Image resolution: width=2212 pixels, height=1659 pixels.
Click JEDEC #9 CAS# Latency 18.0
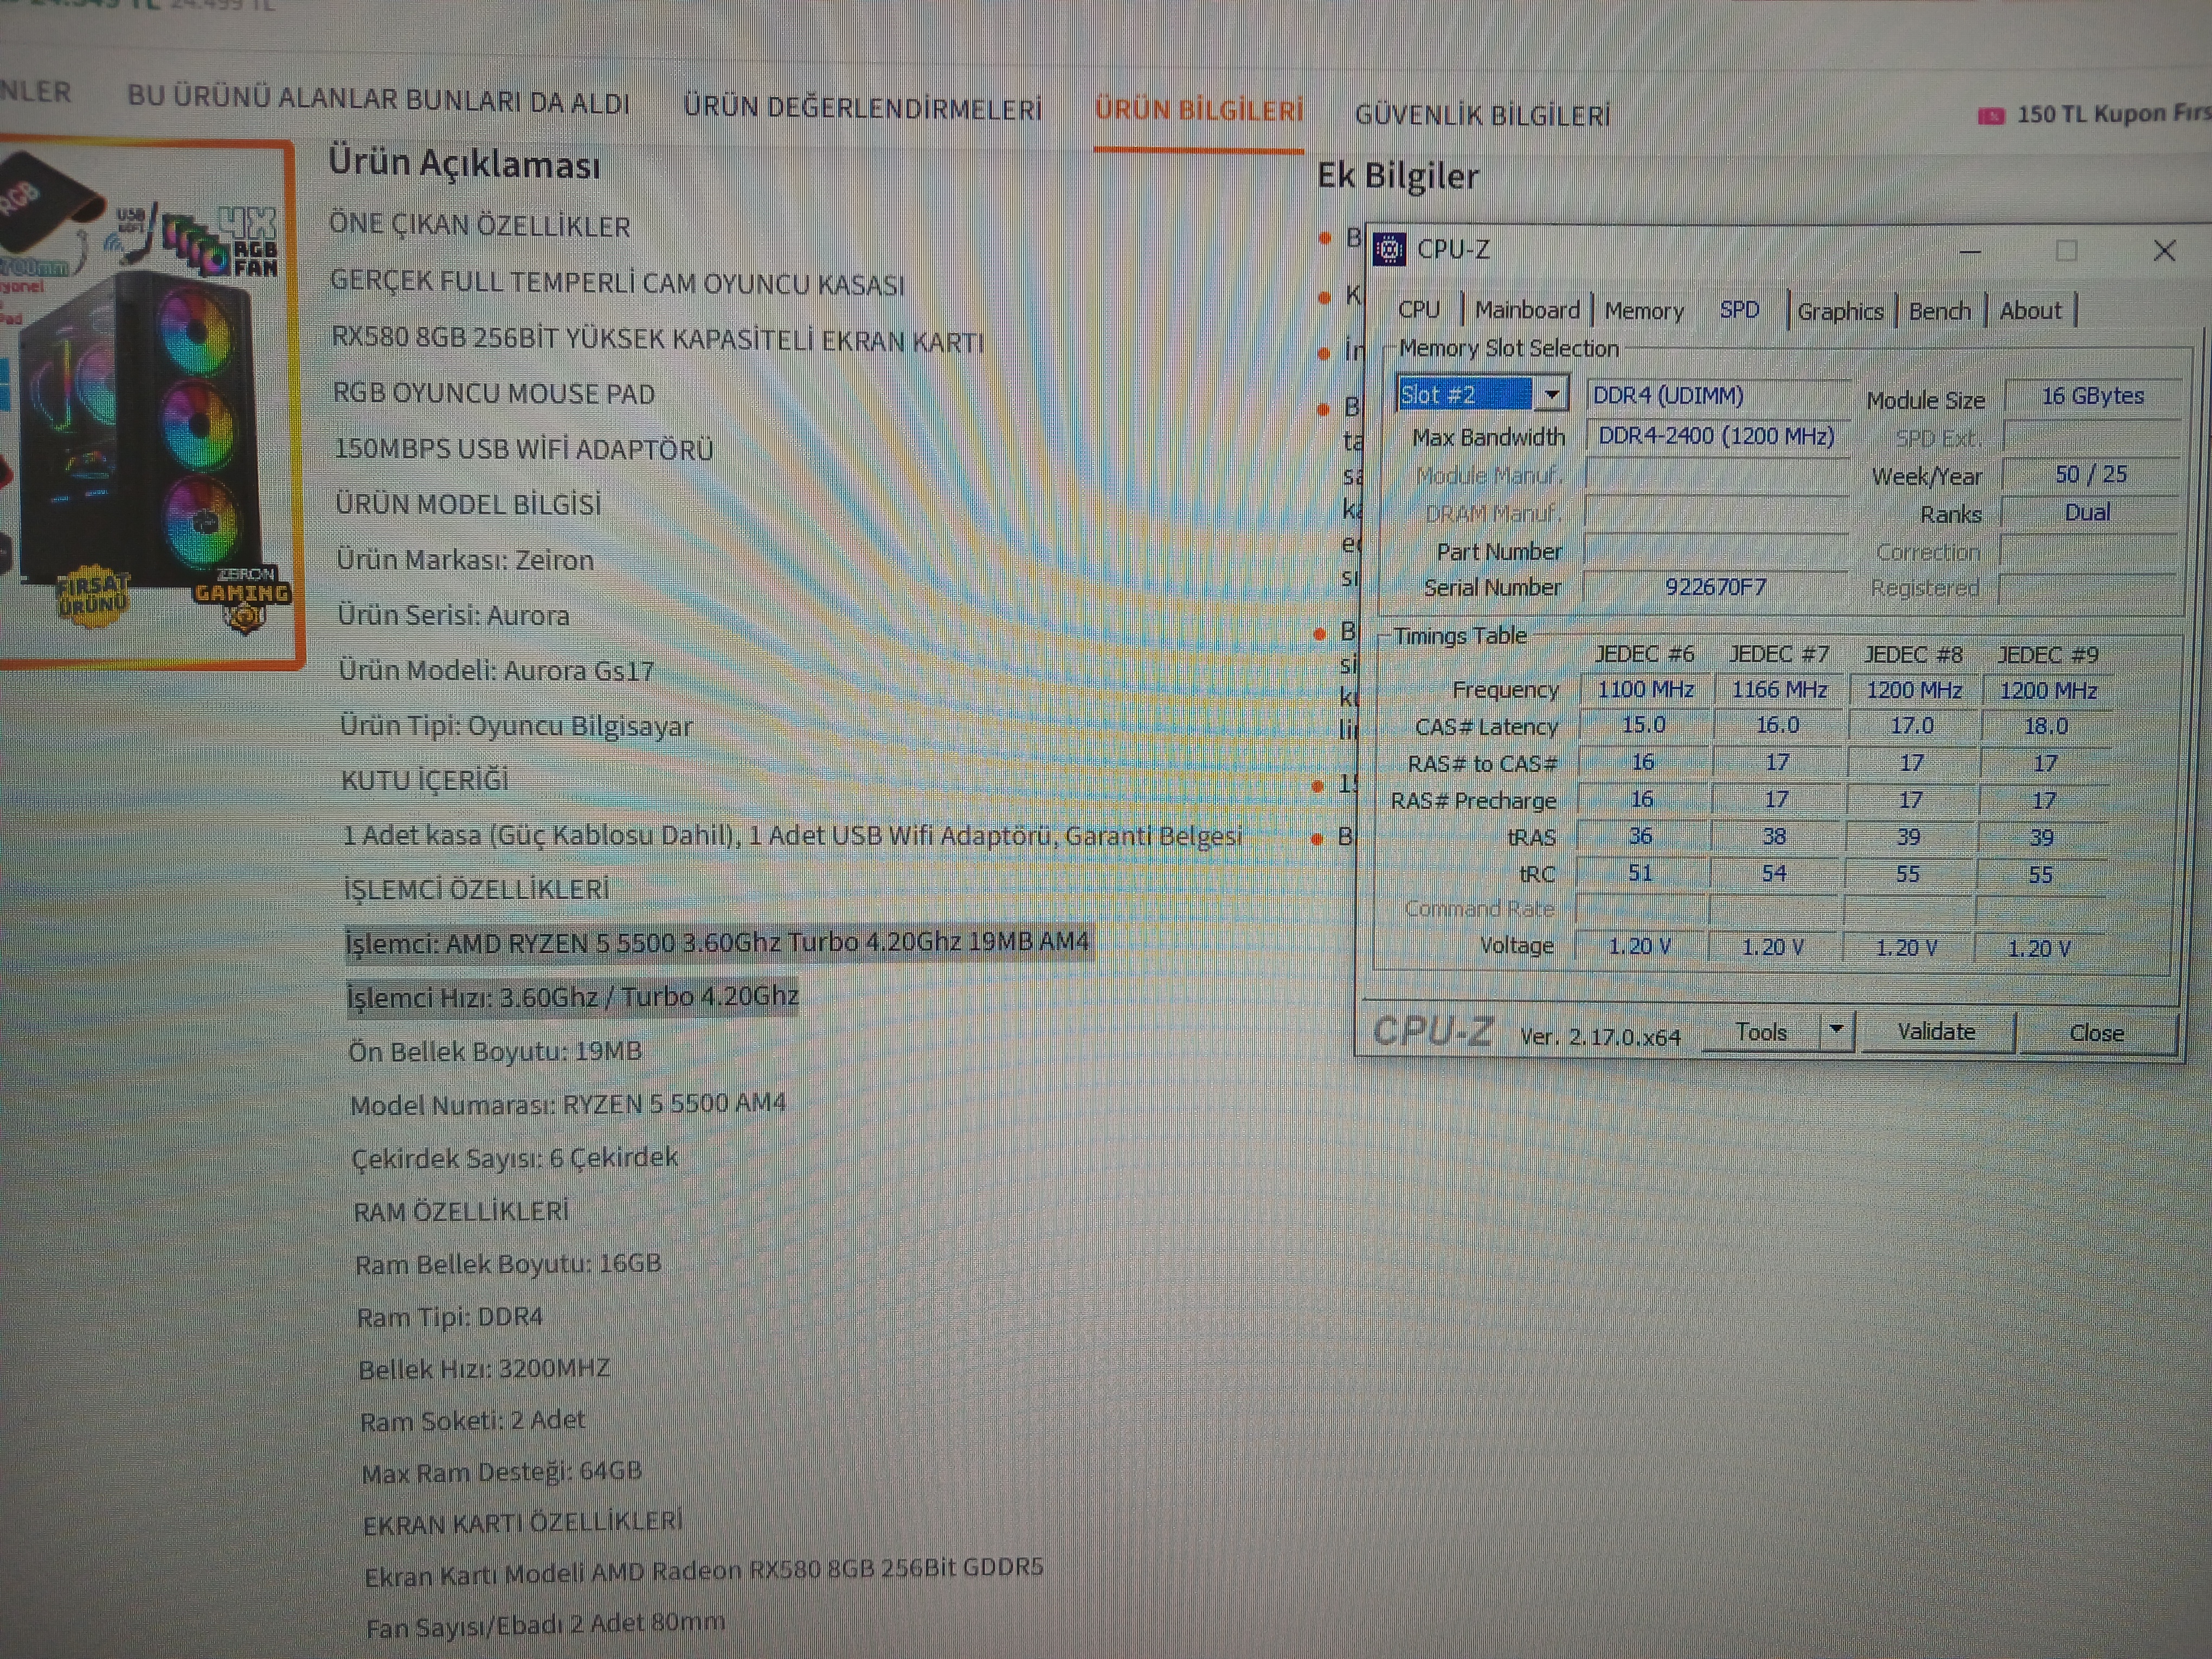point(2046,726)
